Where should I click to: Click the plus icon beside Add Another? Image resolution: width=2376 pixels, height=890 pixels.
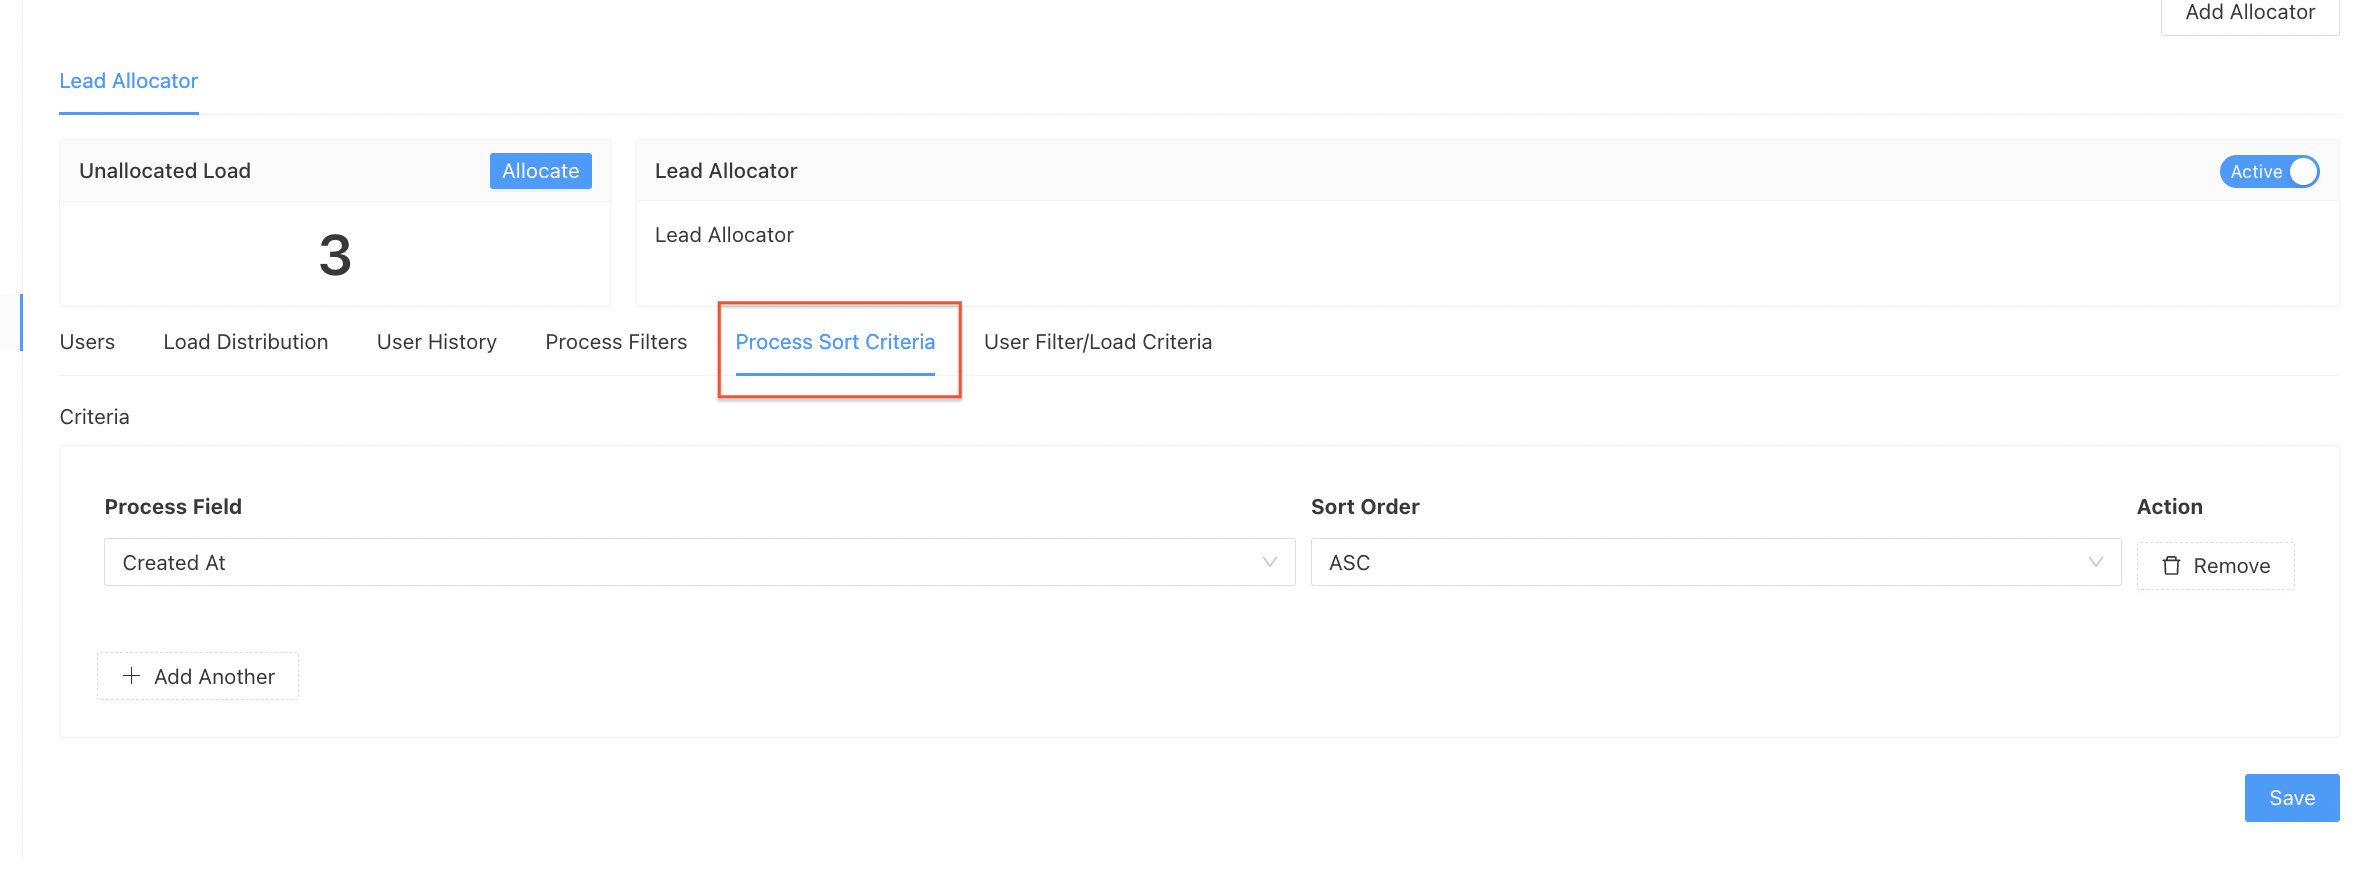[x=131, y=676]
